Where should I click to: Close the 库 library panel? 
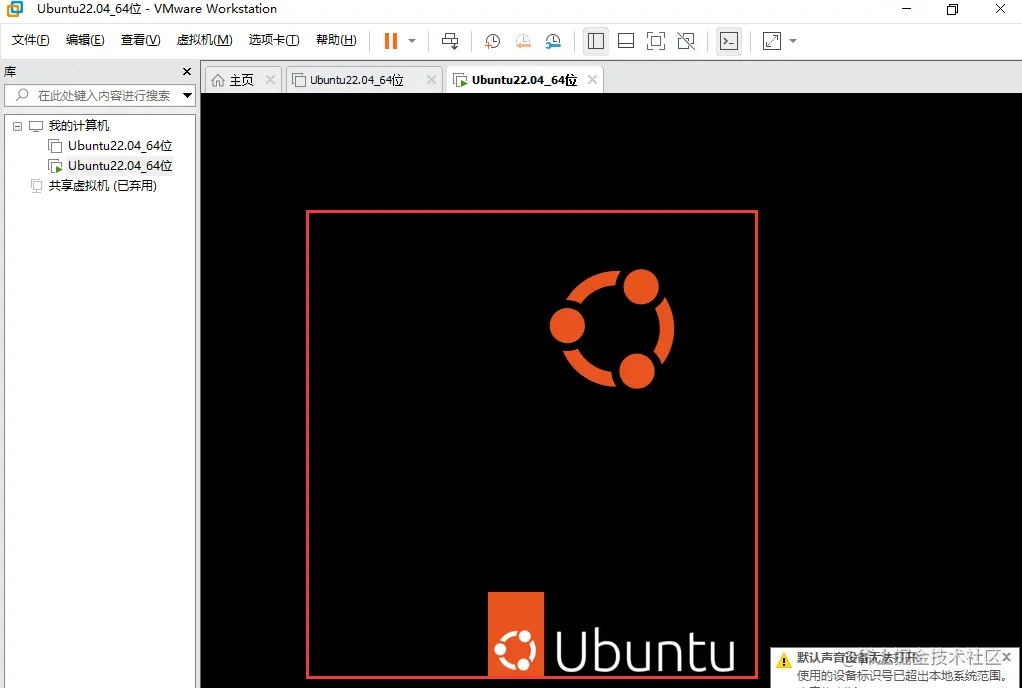point(187,72)
